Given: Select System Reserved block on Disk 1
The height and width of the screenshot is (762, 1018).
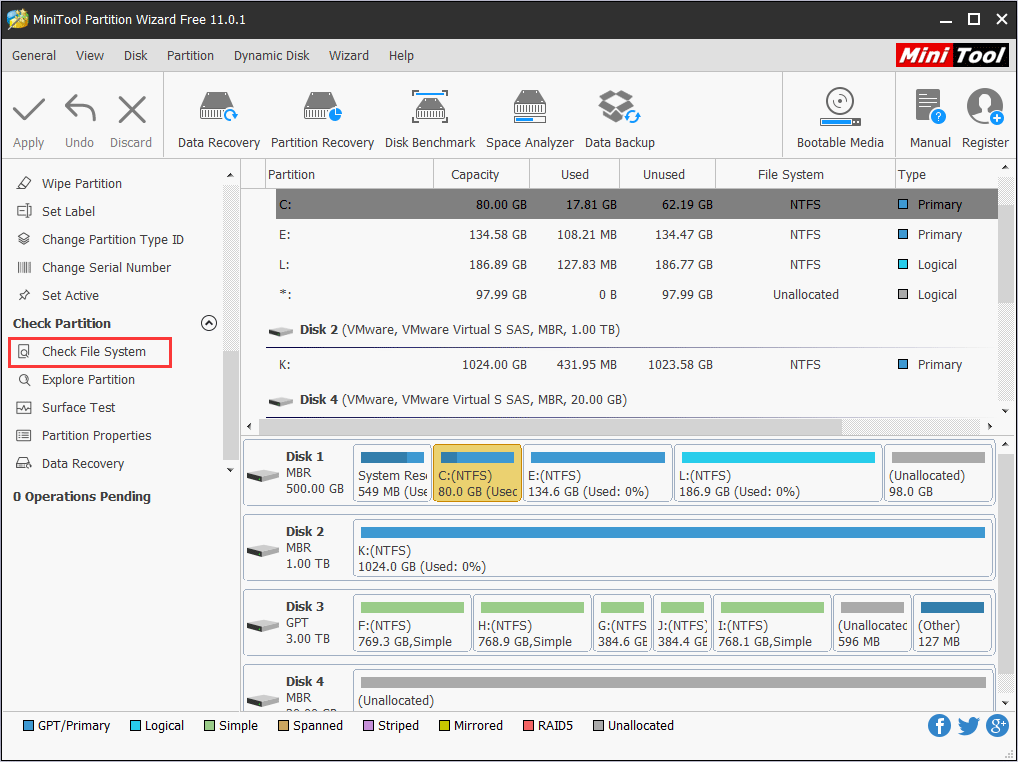Looking at the screenshot, I should [x=392, y=473].
